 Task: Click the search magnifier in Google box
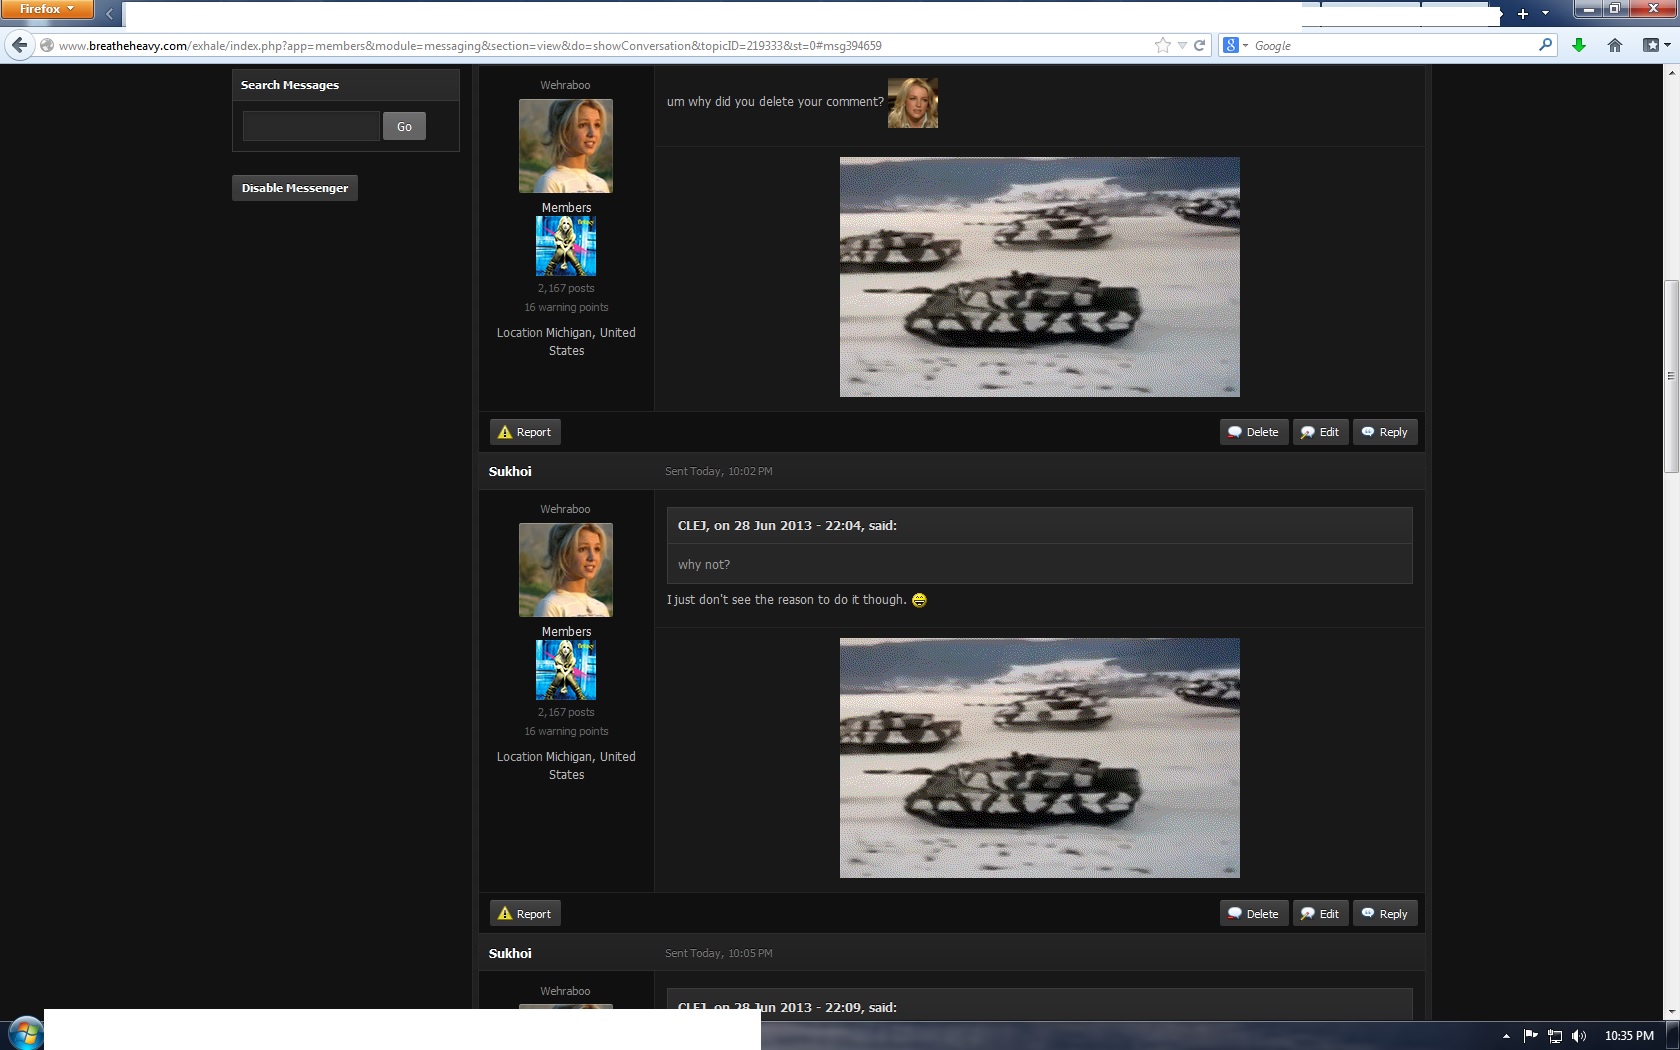tap(1545, 45)
